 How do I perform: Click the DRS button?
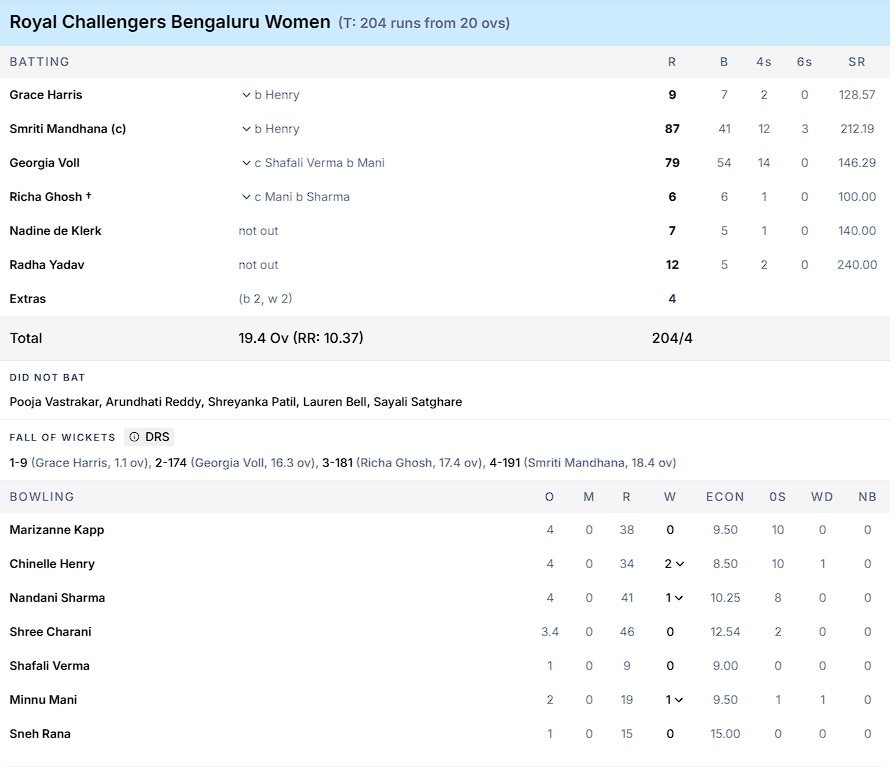coord(148,436)
